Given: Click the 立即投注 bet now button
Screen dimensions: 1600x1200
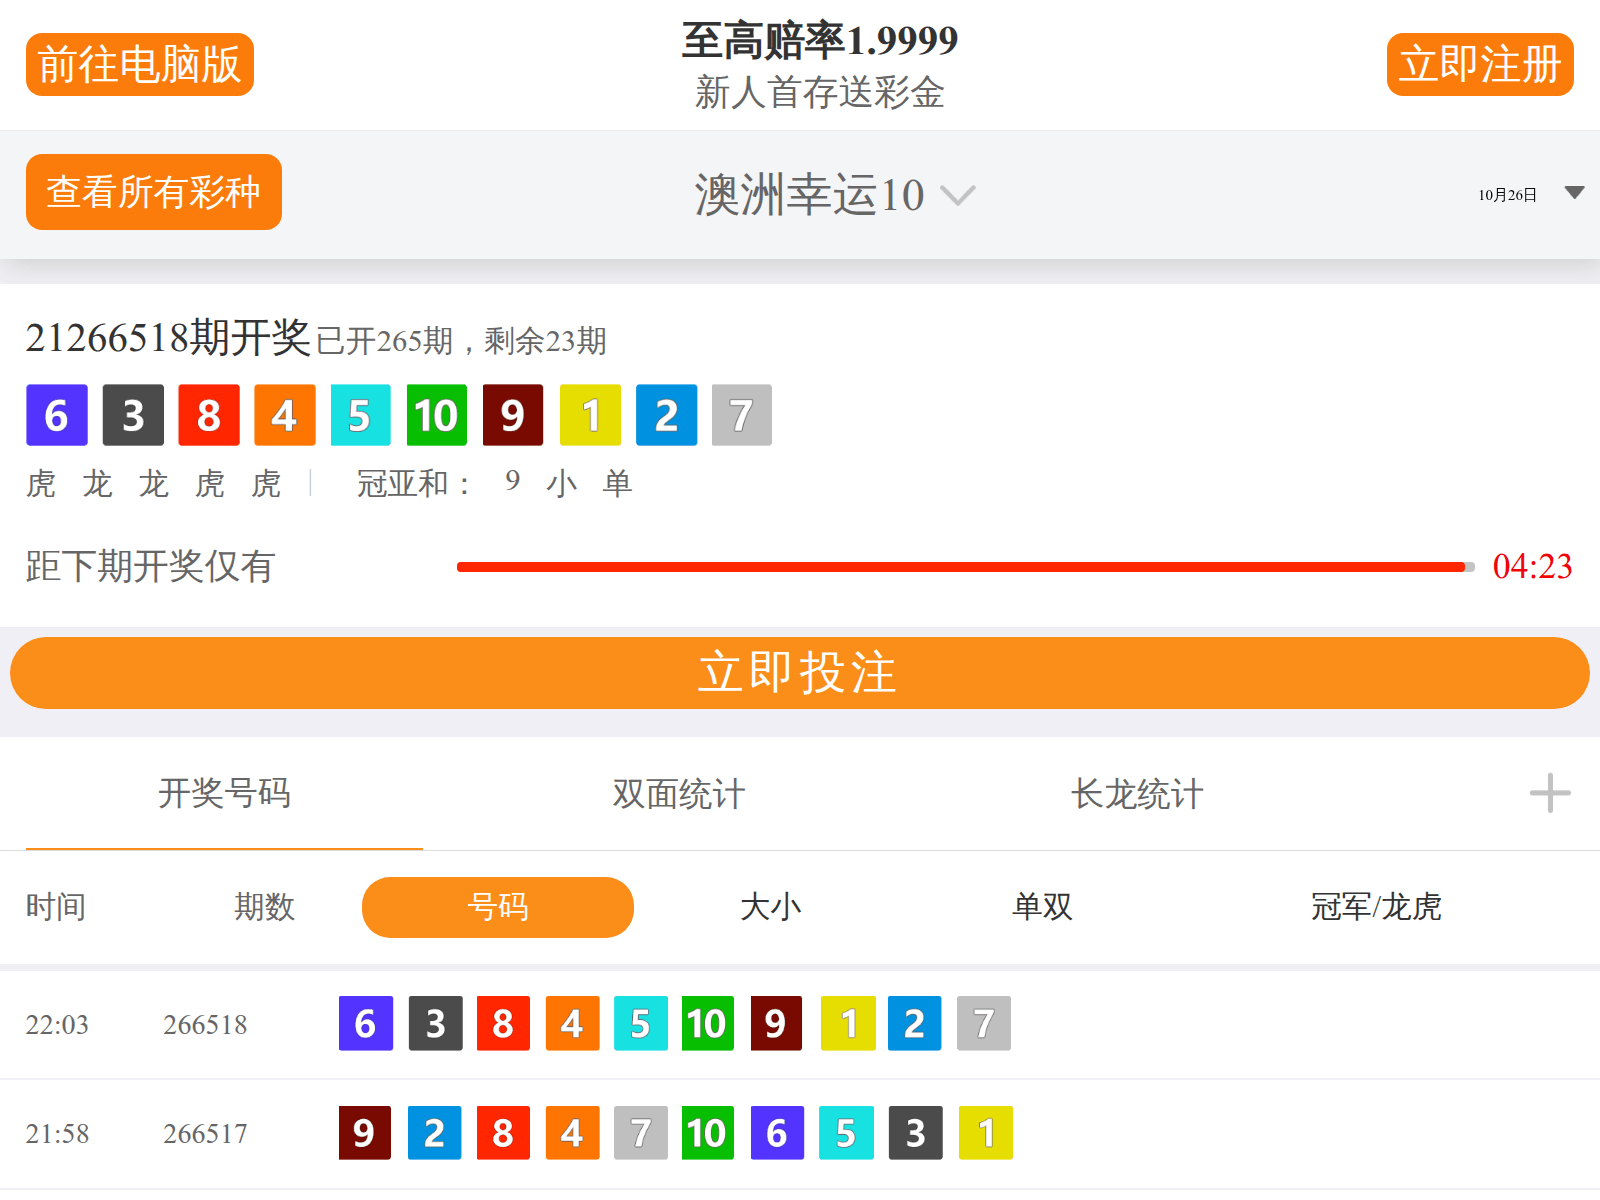Looking at the screenshot, I should (x=799, y=673).
